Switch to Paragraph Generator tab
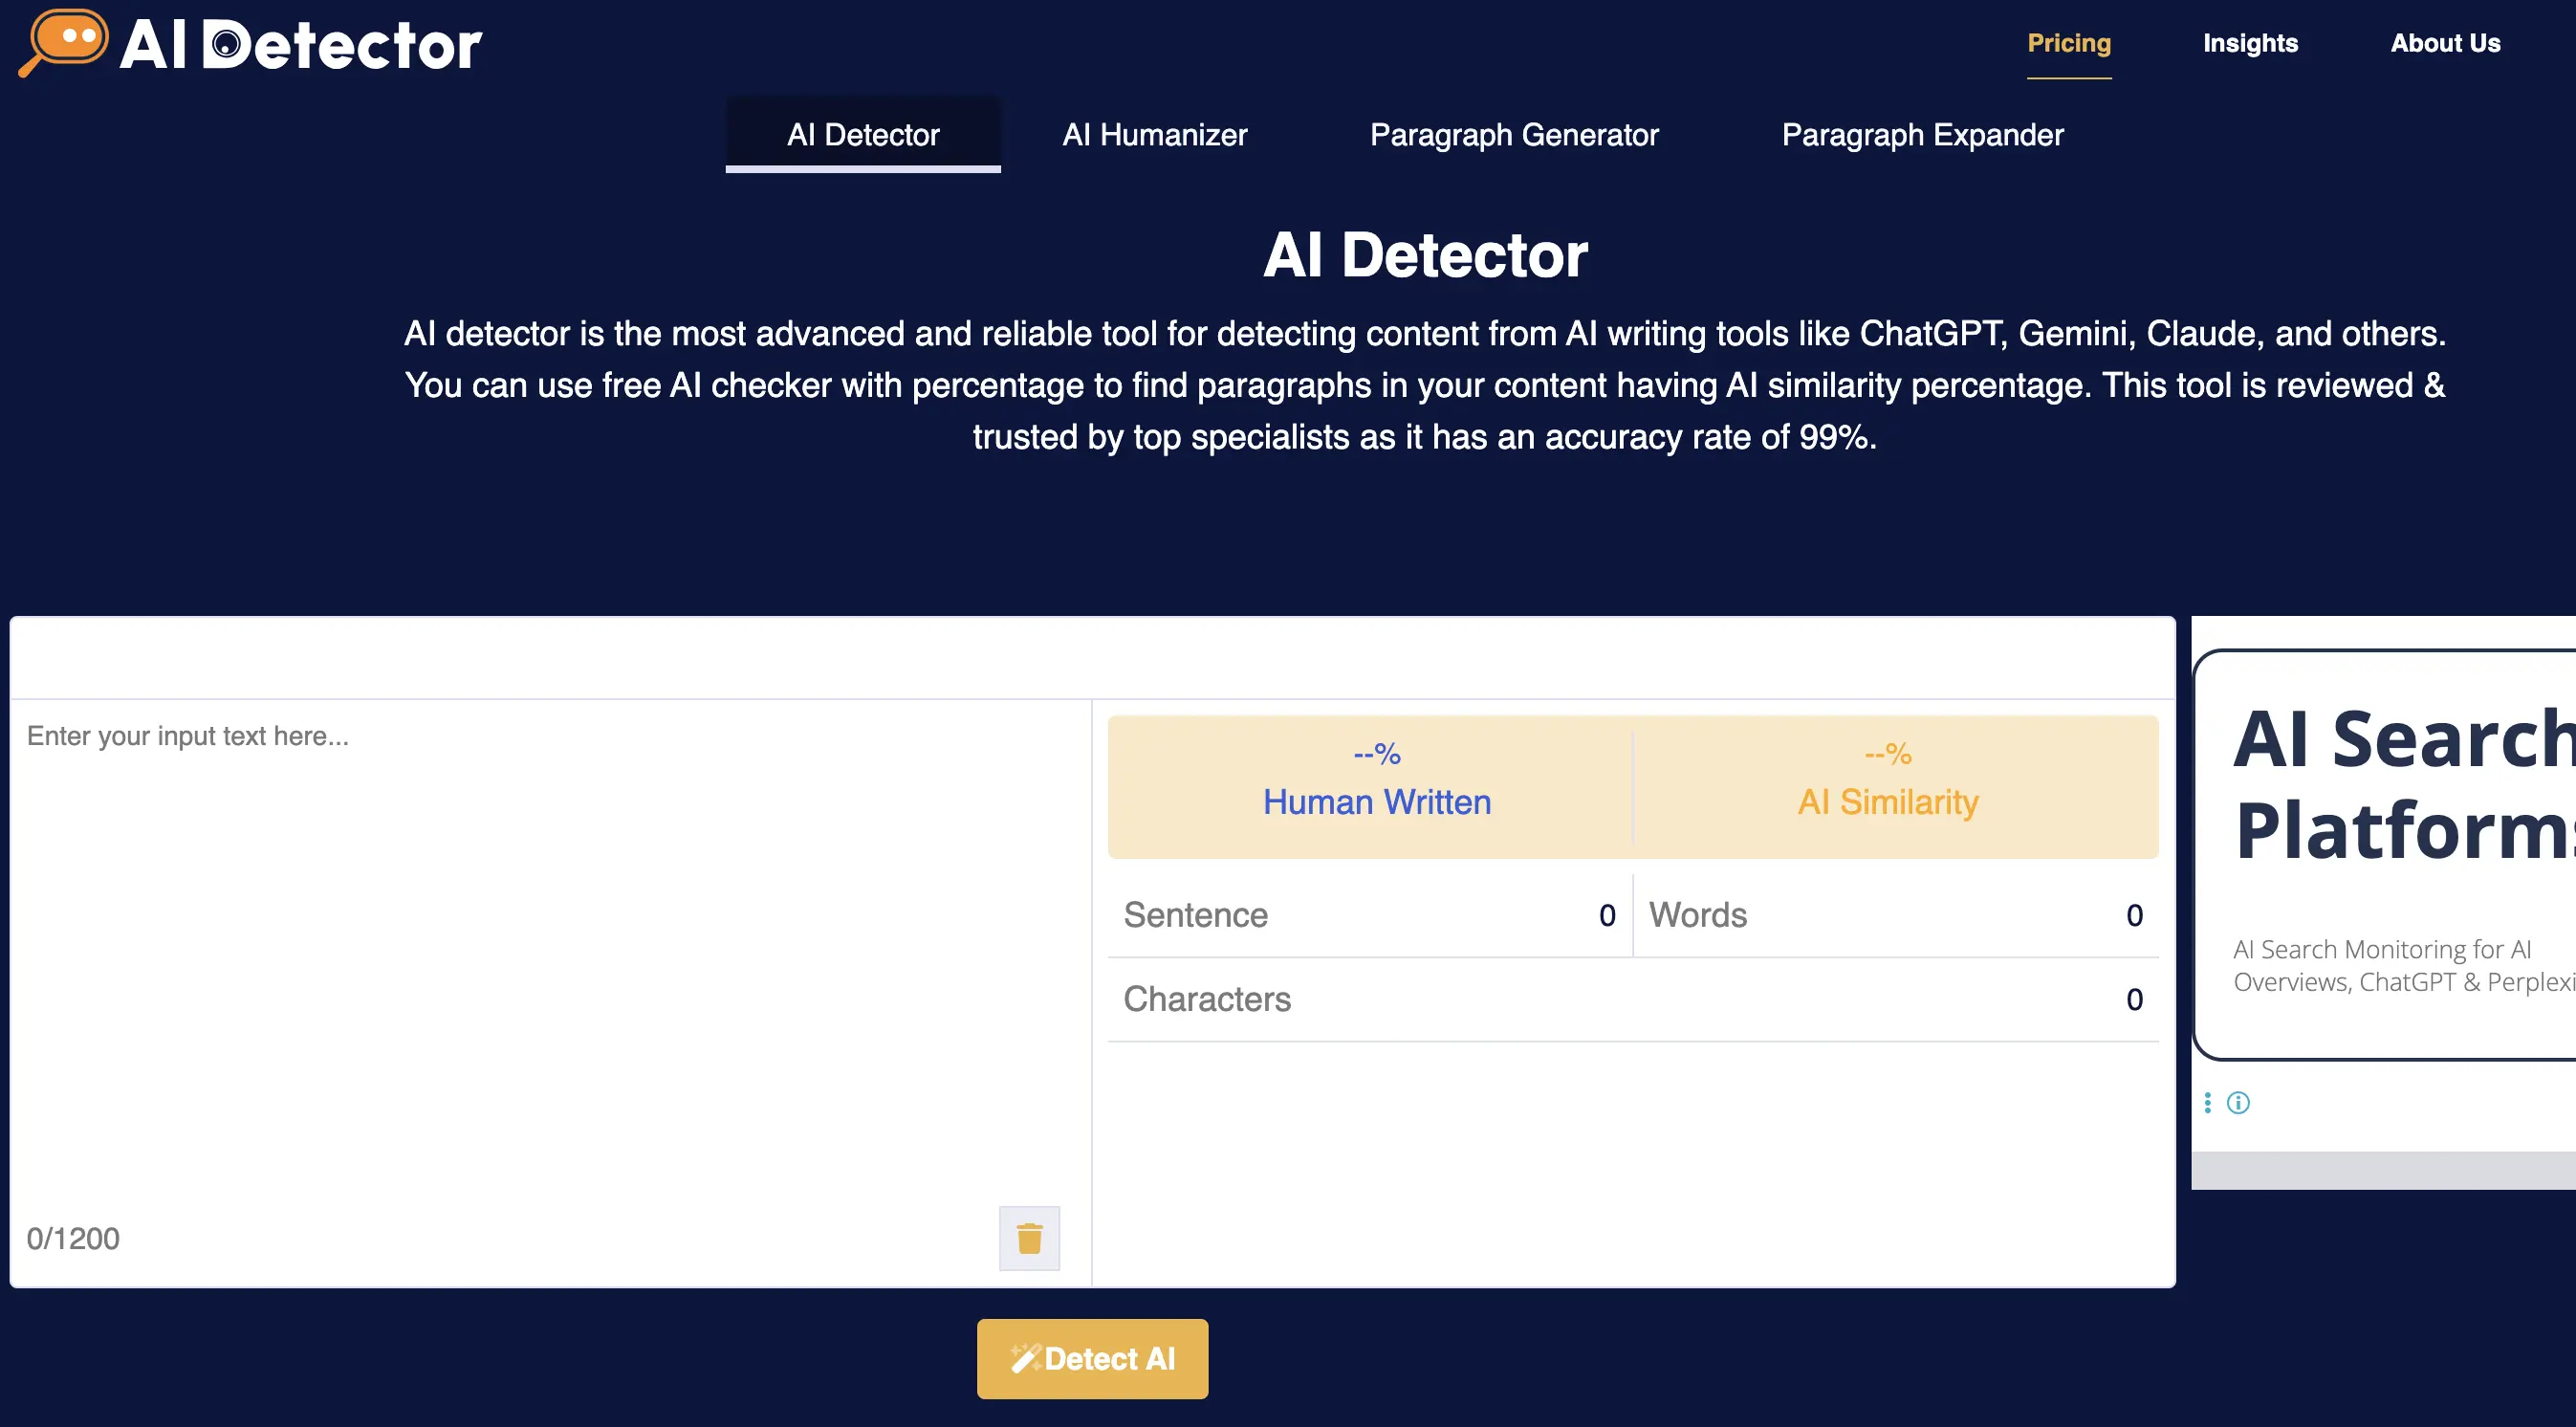2576x1427 pixels. 1514,134
